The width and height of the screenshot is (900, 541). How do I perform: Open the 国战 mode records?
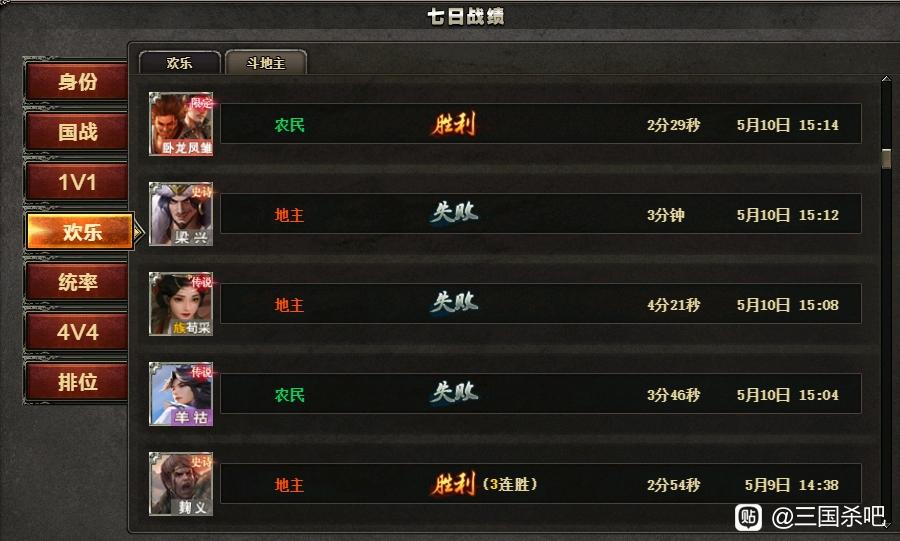[77, 132]
